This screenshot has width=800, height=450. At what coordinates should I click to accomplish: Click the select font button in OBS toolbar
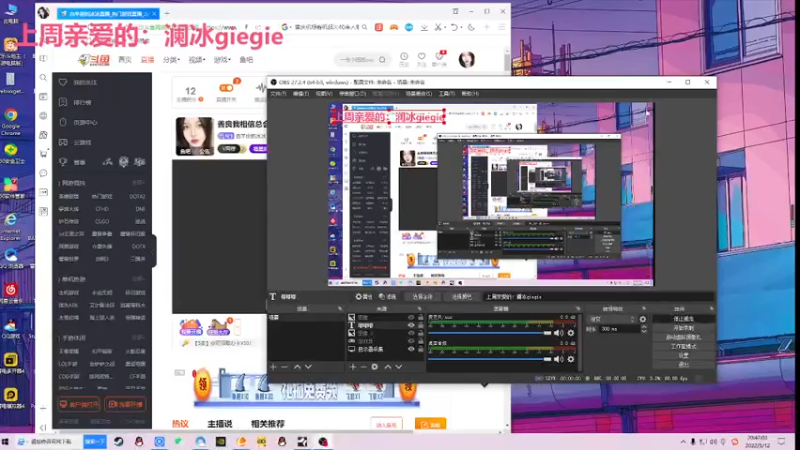422,296
